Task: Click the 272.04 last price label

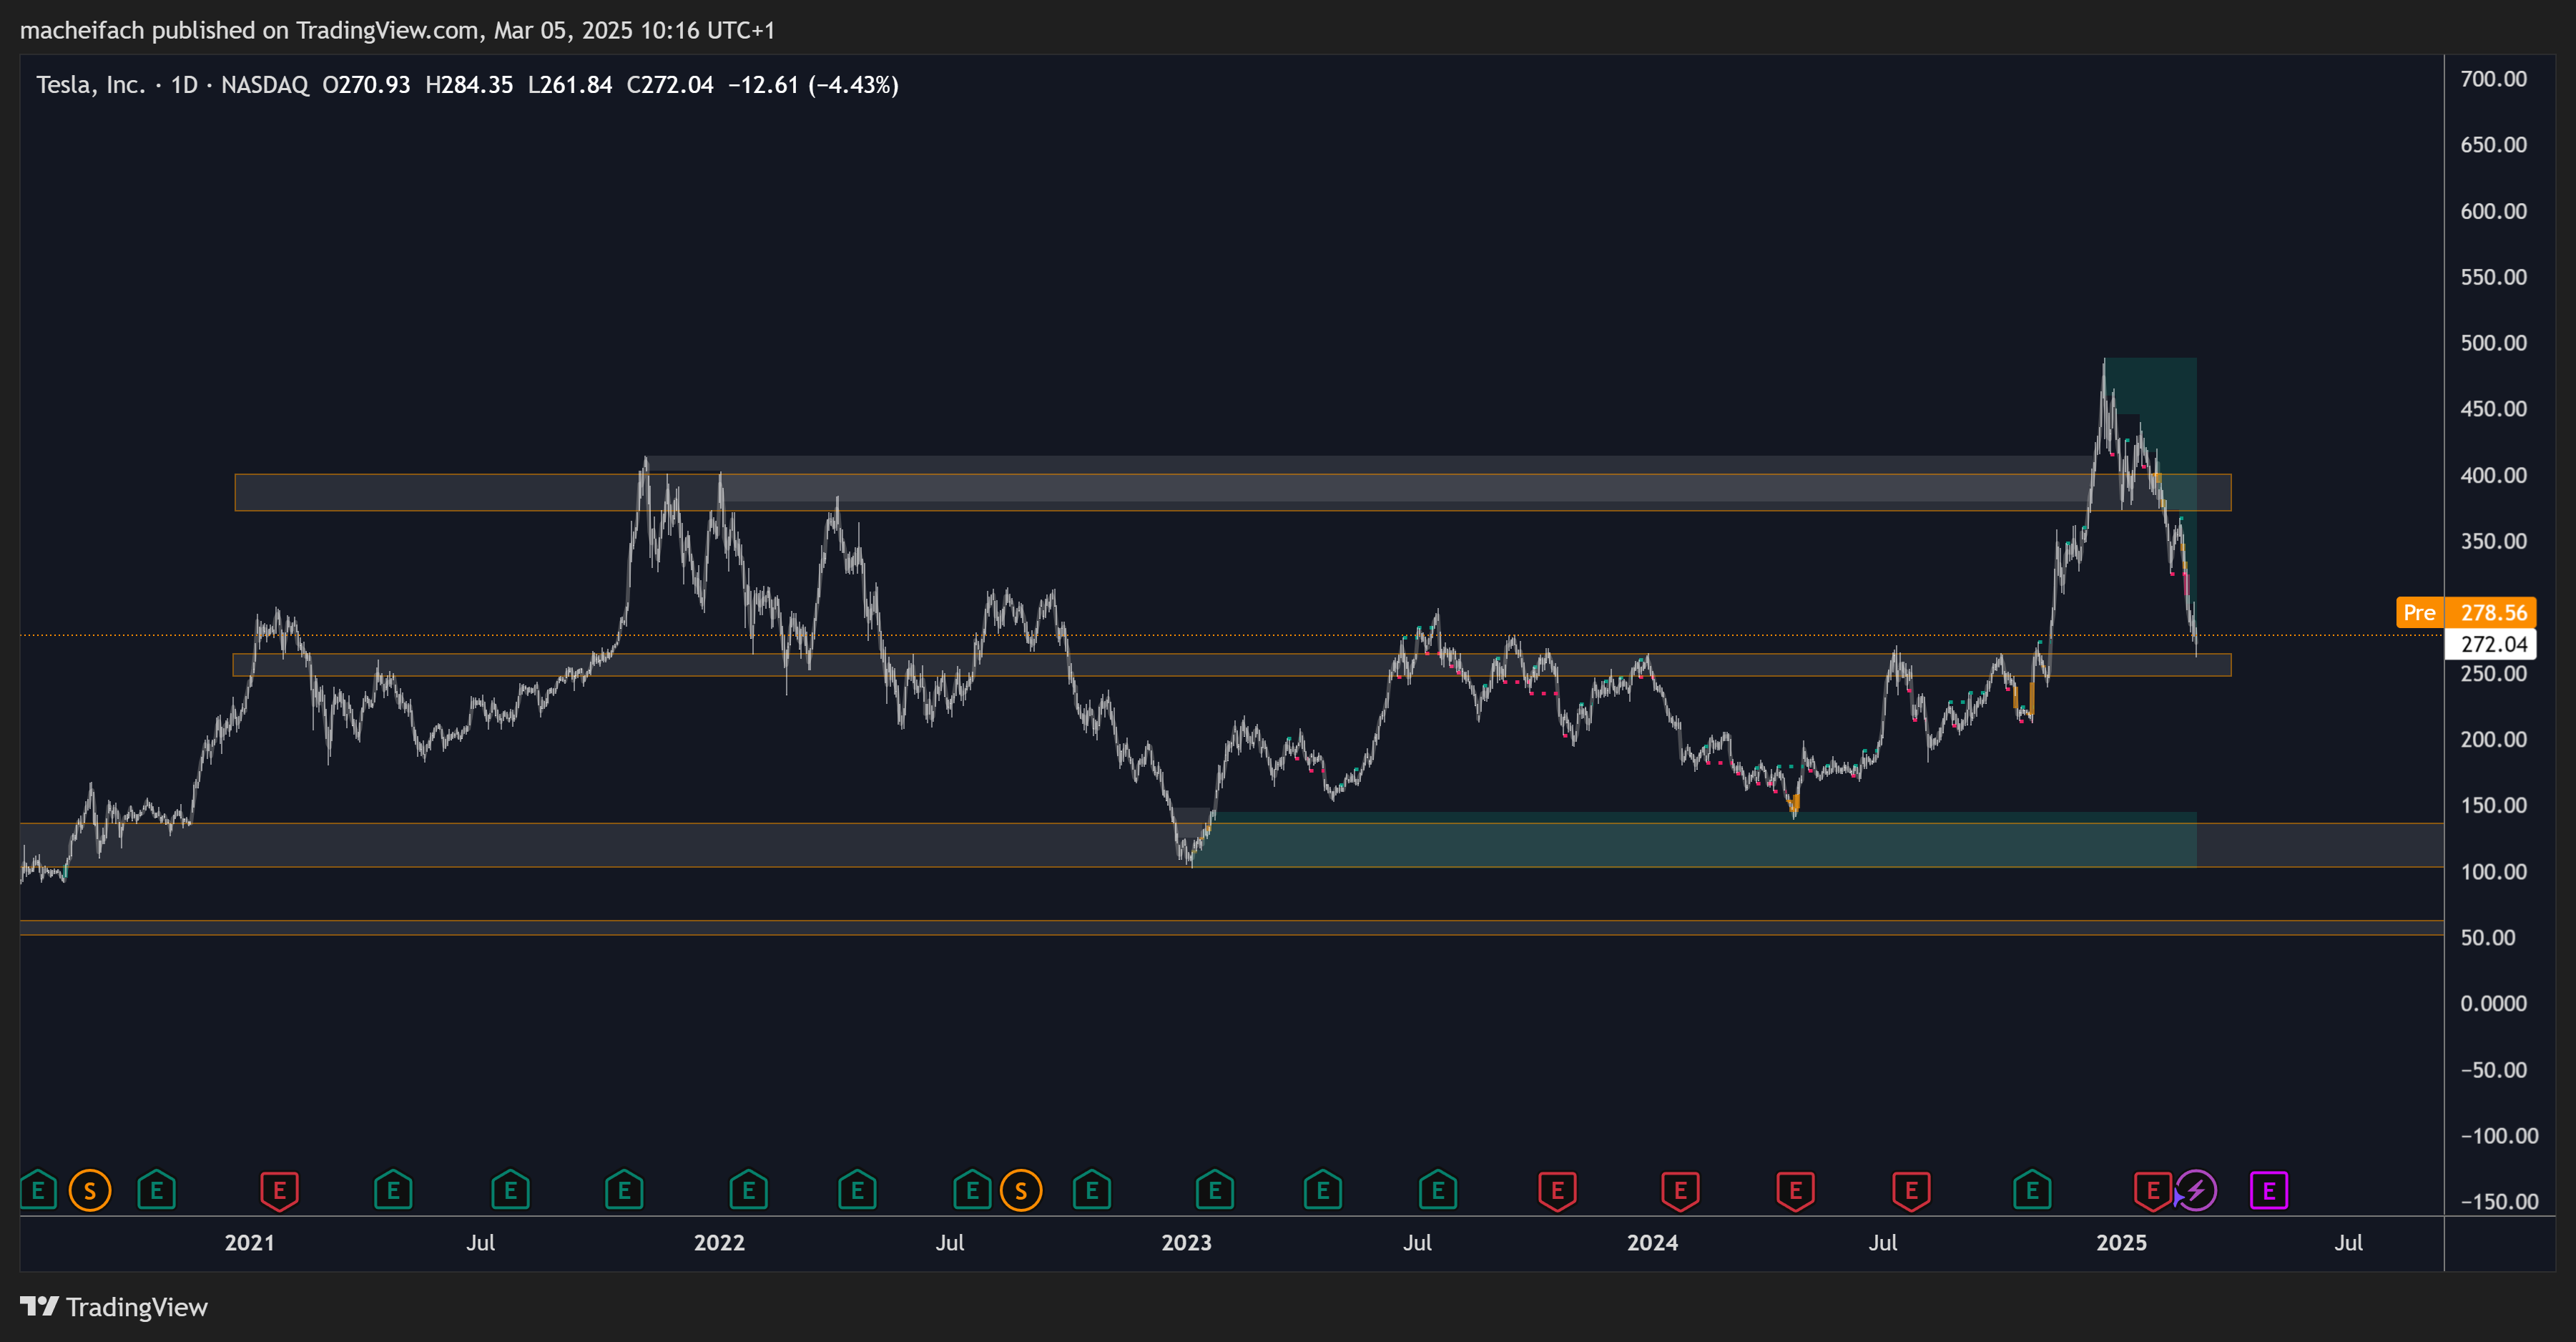Action: click(x=2492, y=644)
